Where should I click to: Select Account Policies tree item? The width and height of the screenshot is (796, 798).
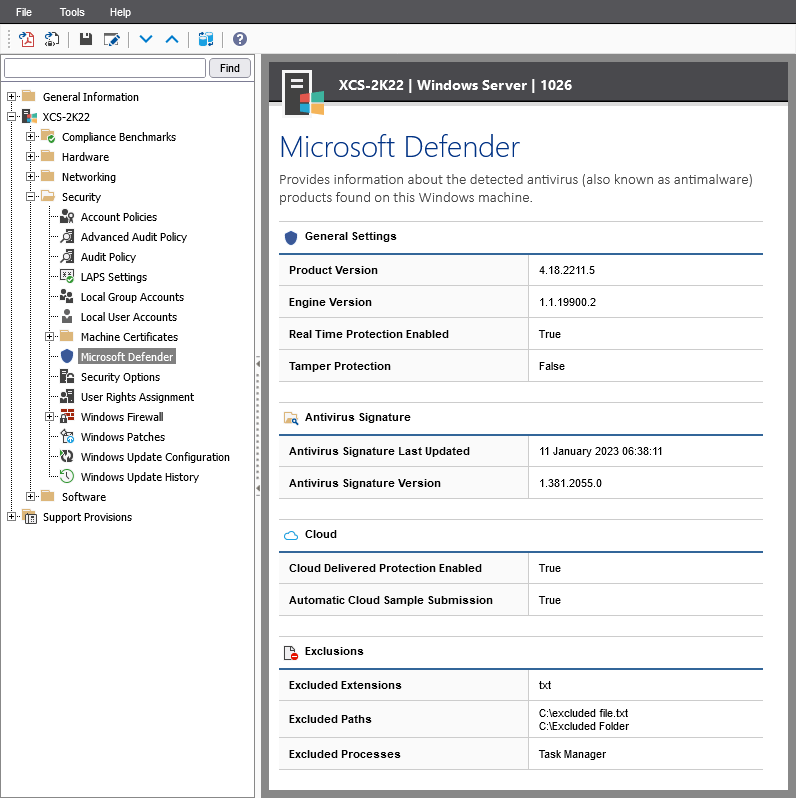[x=119, y=217]
